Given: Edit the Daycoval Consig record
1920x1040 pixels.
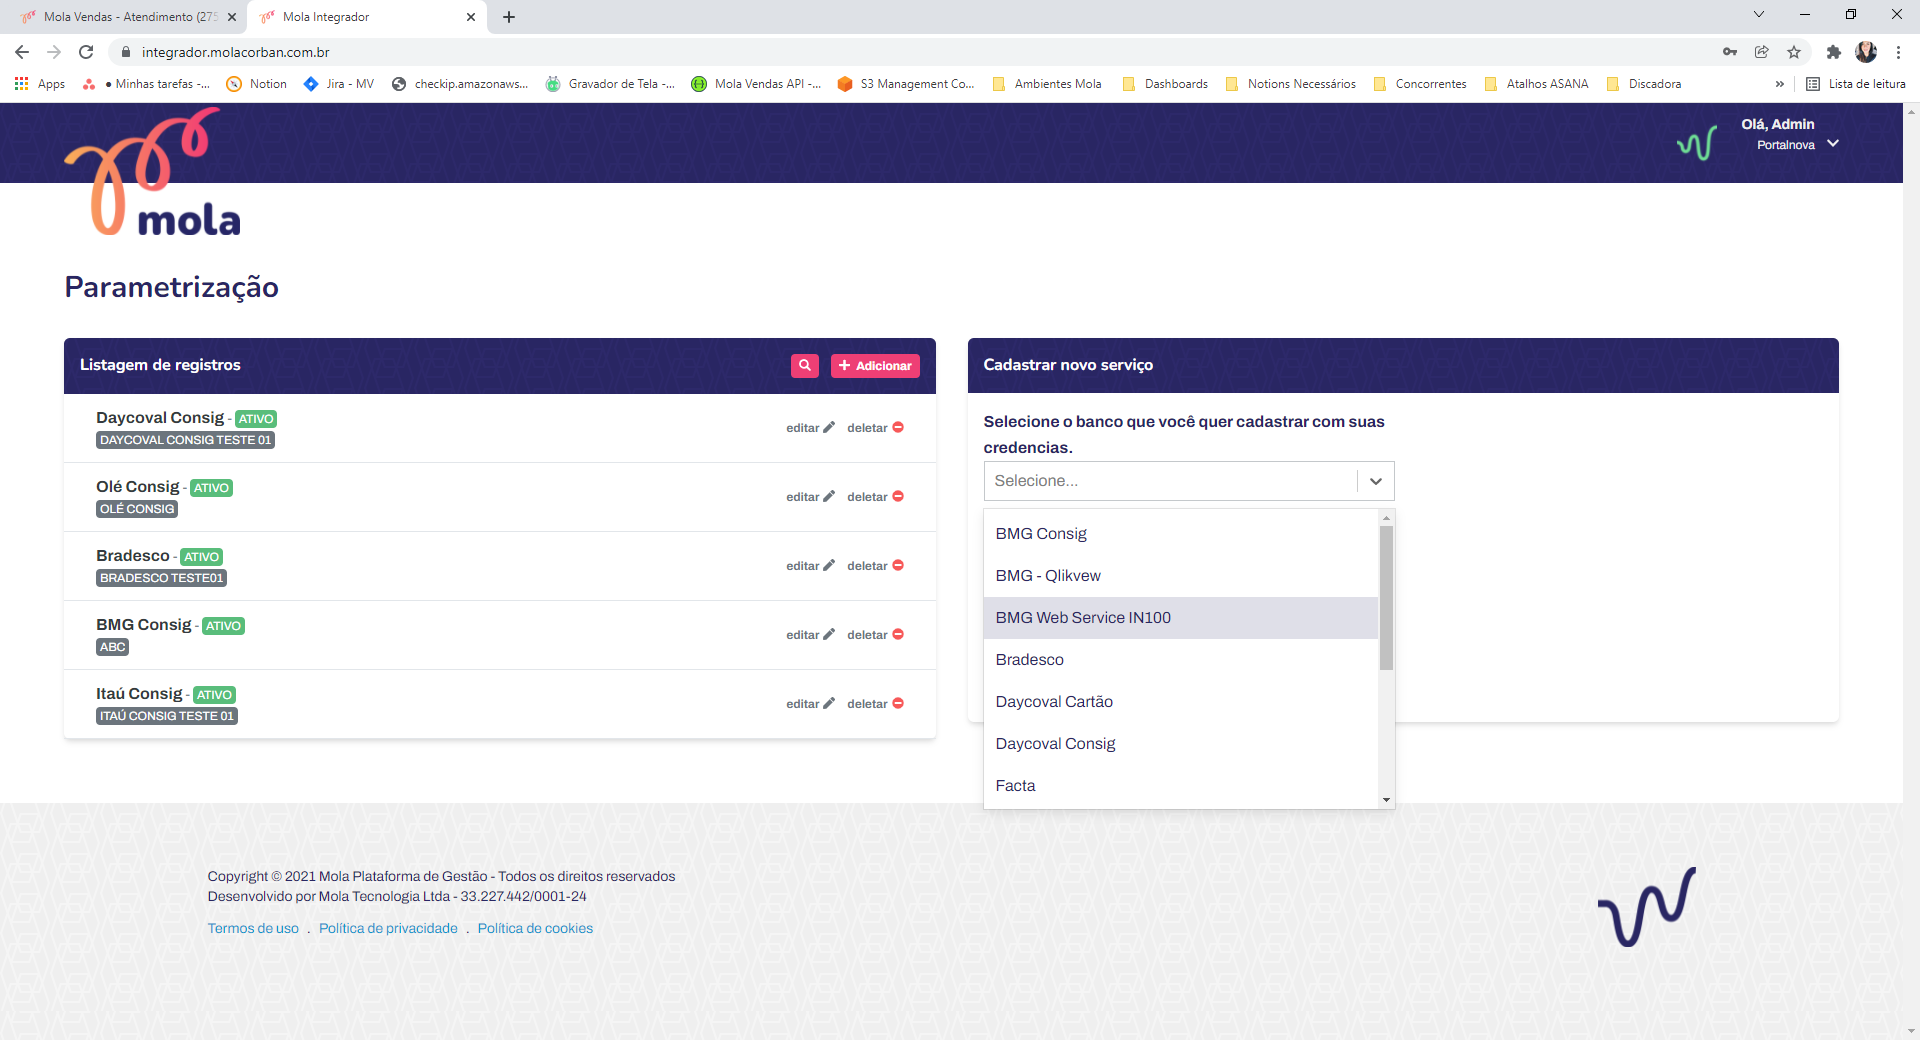Looking at the screenshot, I should pyautogui.click(x=810, y=428).
